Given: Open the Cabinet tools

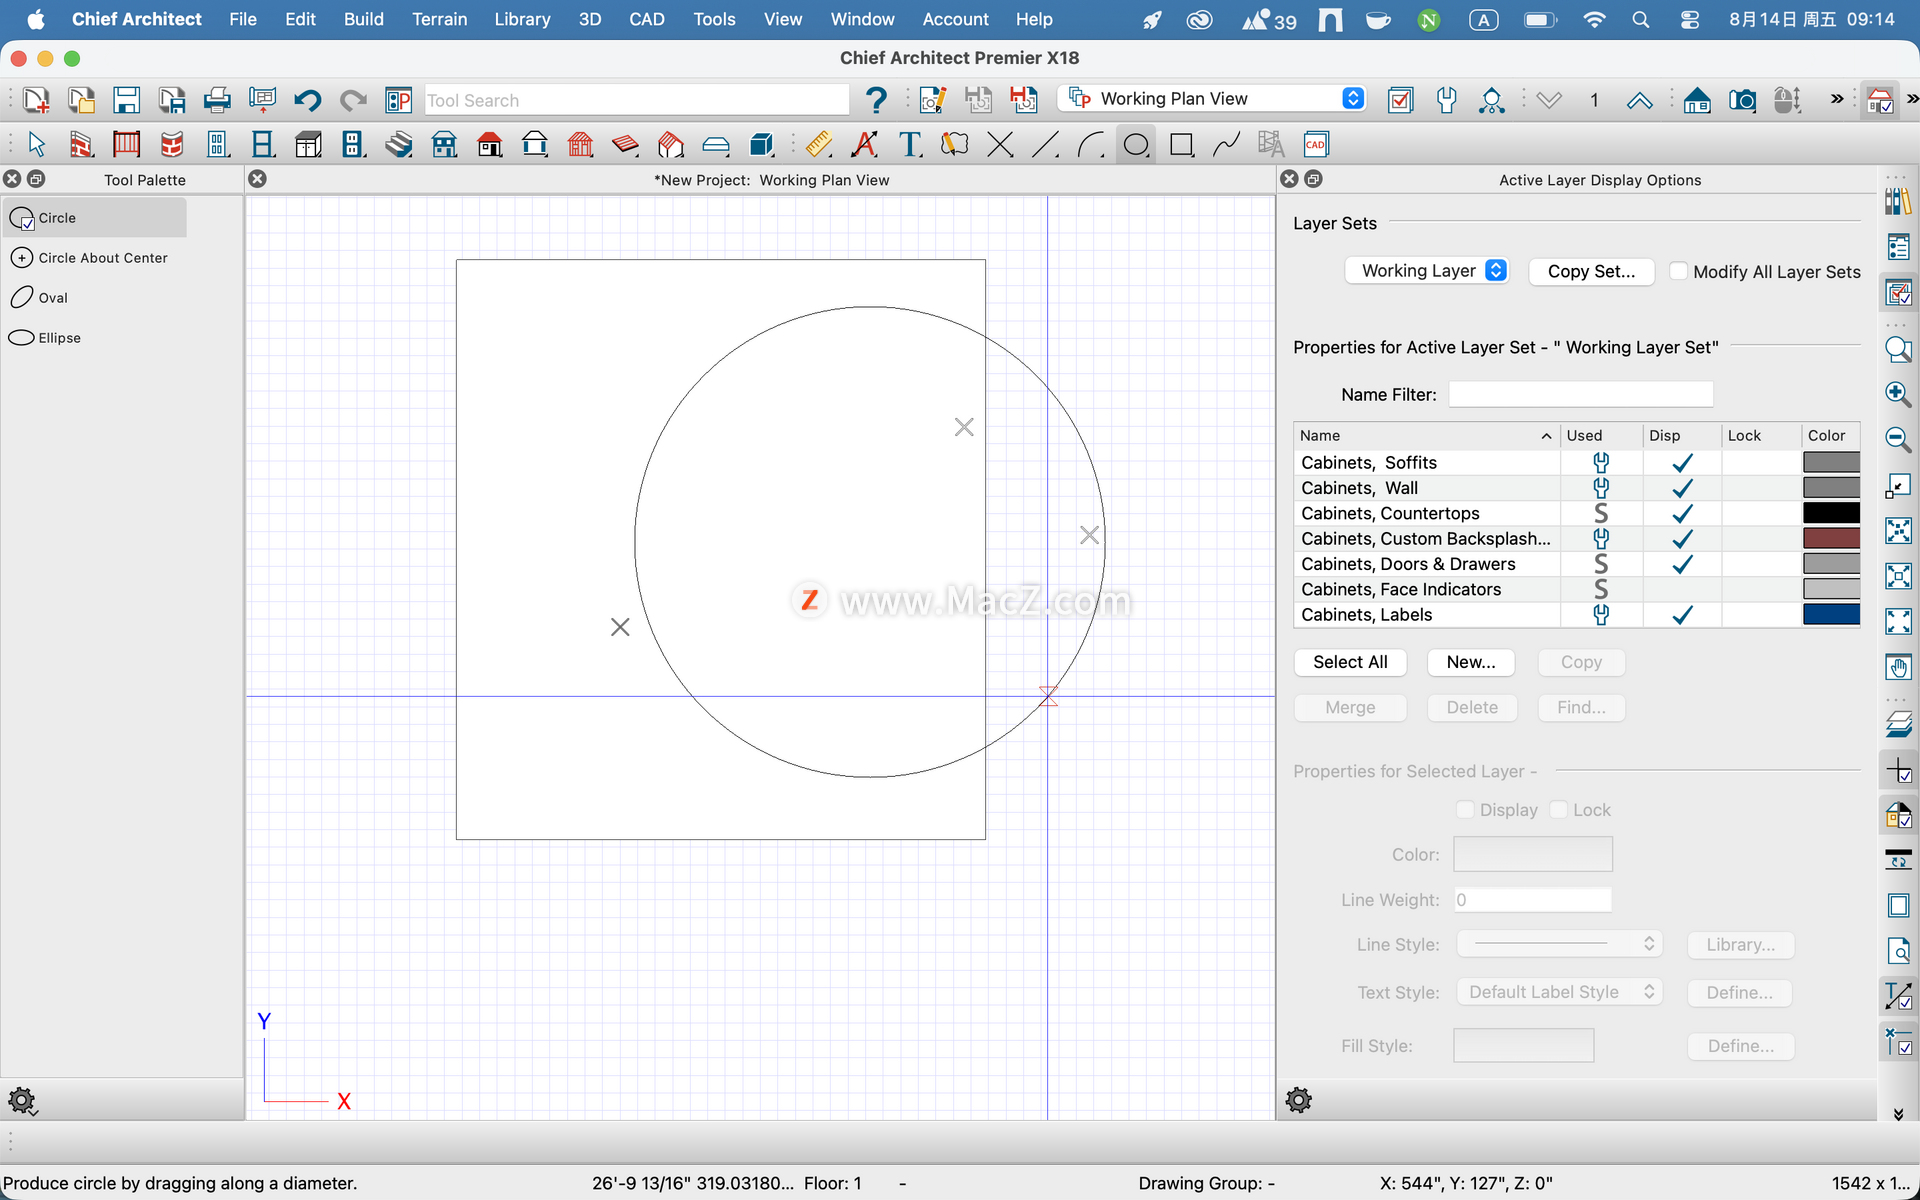Looking at the screenshot, I should click(308, 145).
